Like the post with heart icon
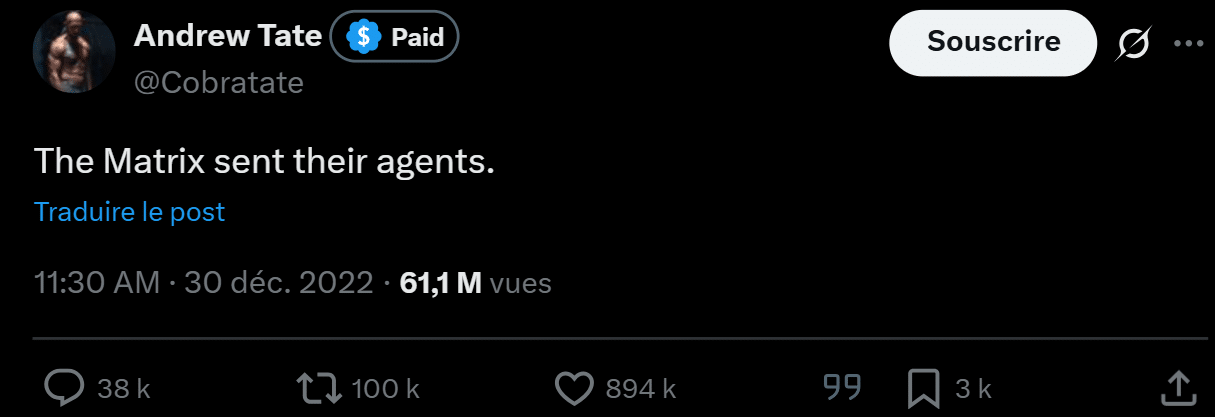Image resolution: width=1215 pixels, height=417 pixels. 575,387
